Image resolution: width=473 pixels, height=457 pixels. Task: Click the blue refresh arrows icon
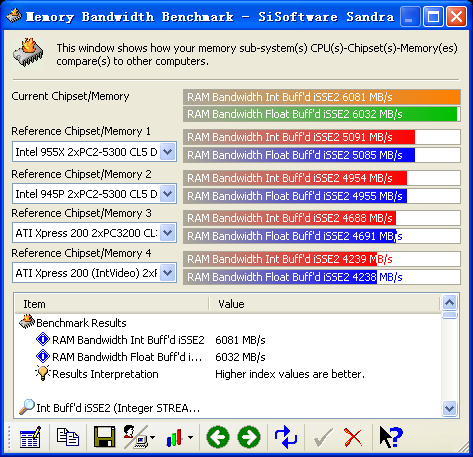point(286,437)
